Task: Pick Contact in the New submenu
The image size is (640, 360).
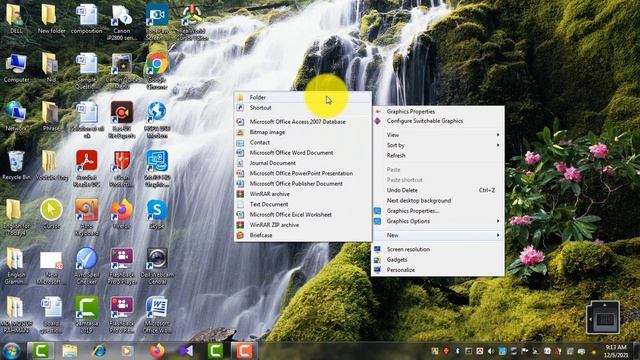Action: 302,142
